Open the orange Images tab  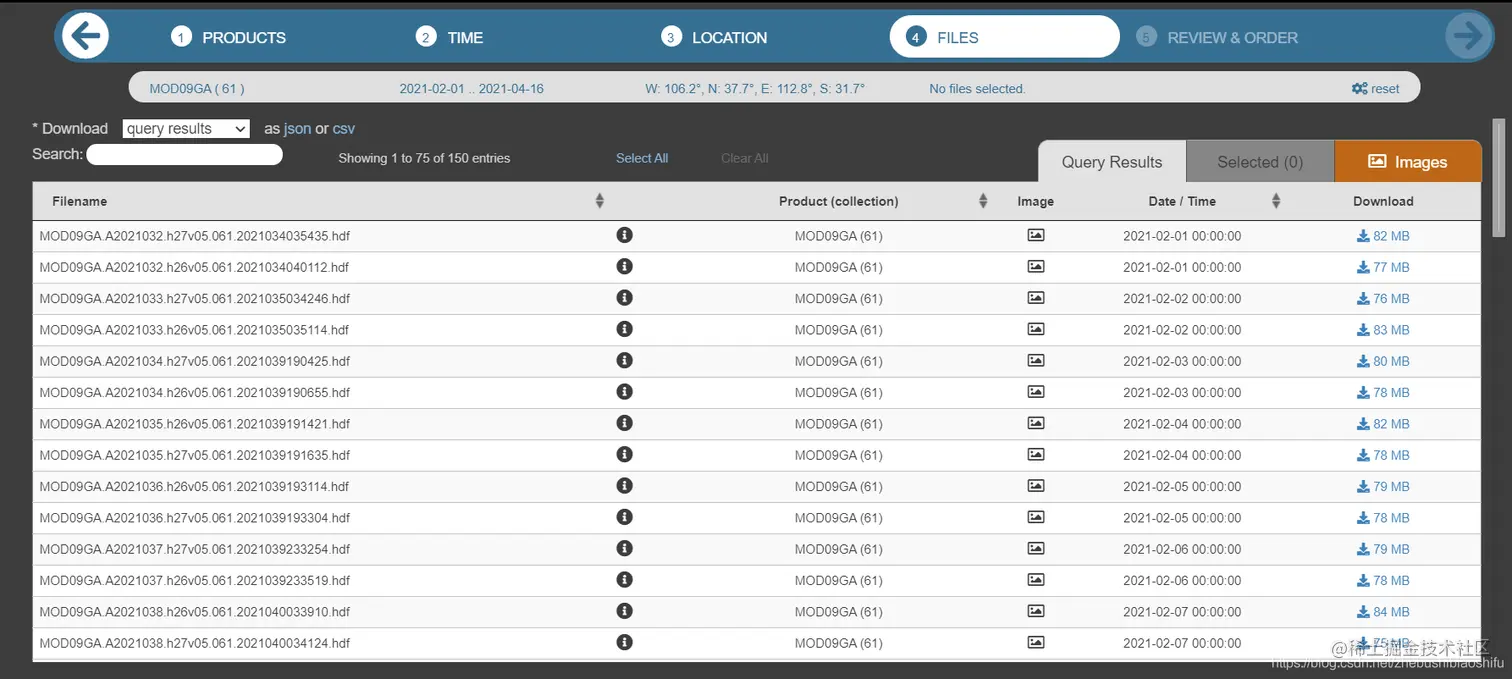pos(1408,161)
